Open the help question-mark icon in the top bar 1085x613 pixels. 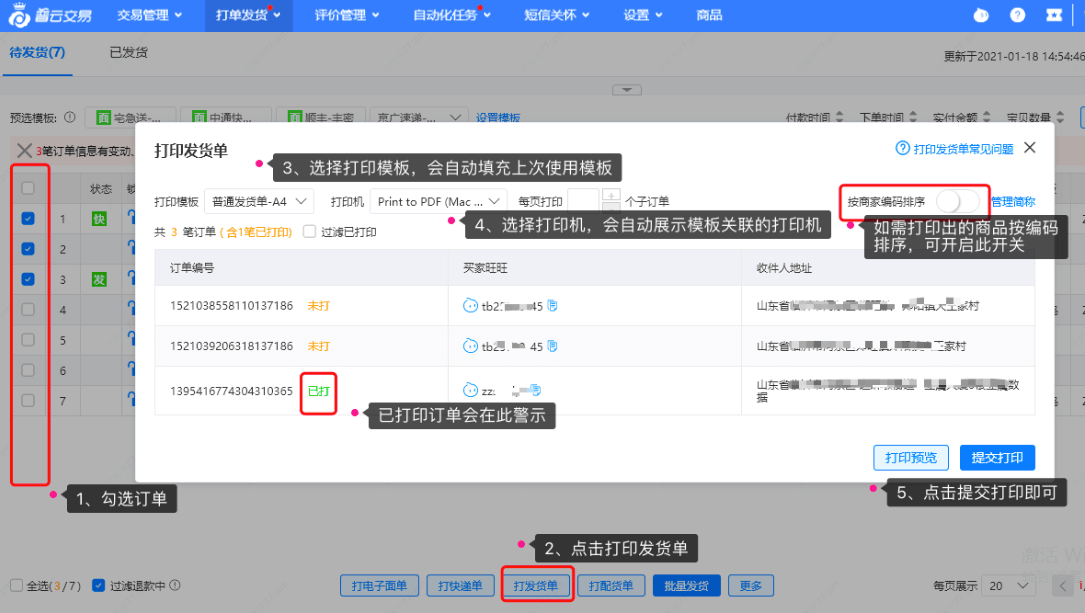click(x=1017, y=15)
